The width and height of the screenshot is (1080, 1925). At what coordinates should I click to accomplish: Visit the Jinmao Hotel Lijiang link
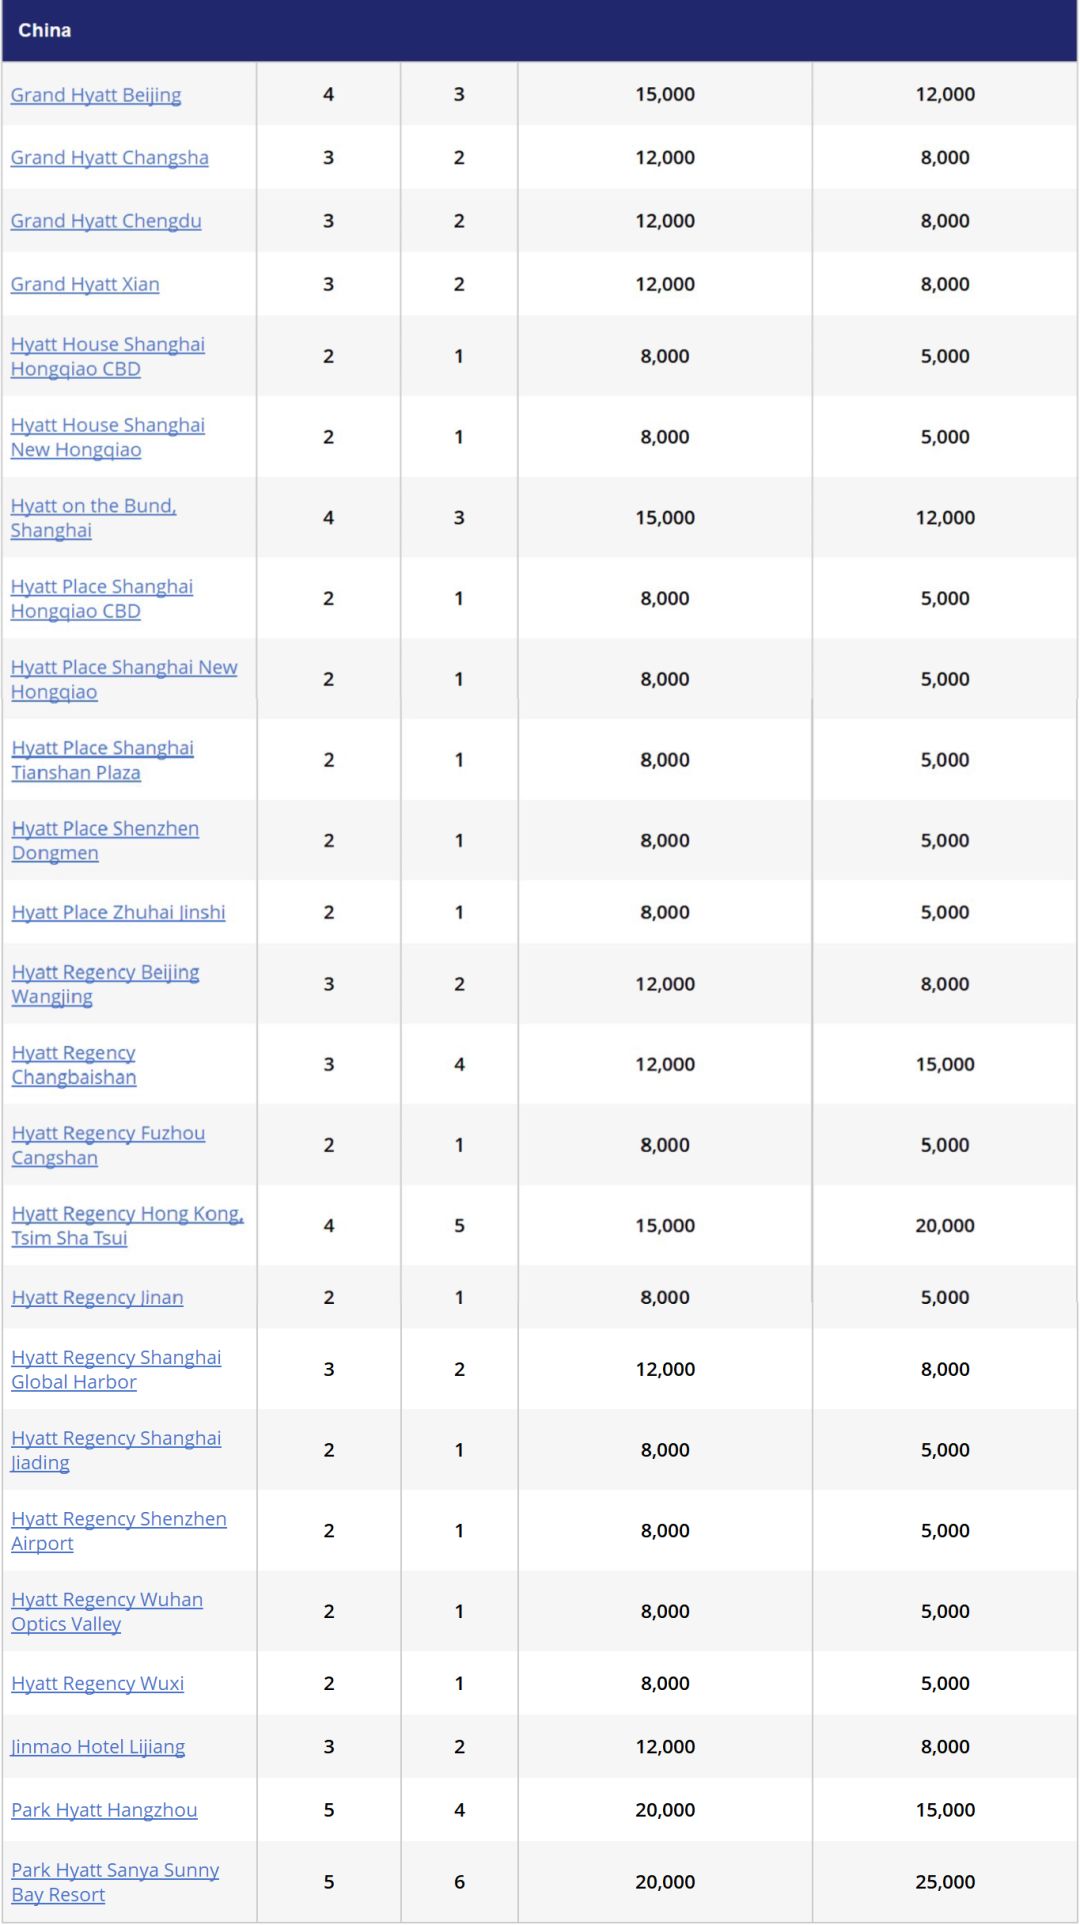pyautogui.click(x=98, y=1746)
